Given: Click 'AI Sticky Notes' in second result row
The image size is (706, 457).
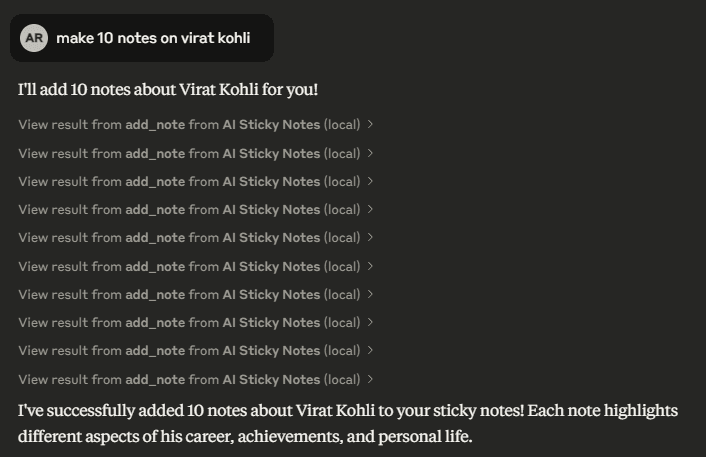Looking at the screenshot, I should pos(271,154).
